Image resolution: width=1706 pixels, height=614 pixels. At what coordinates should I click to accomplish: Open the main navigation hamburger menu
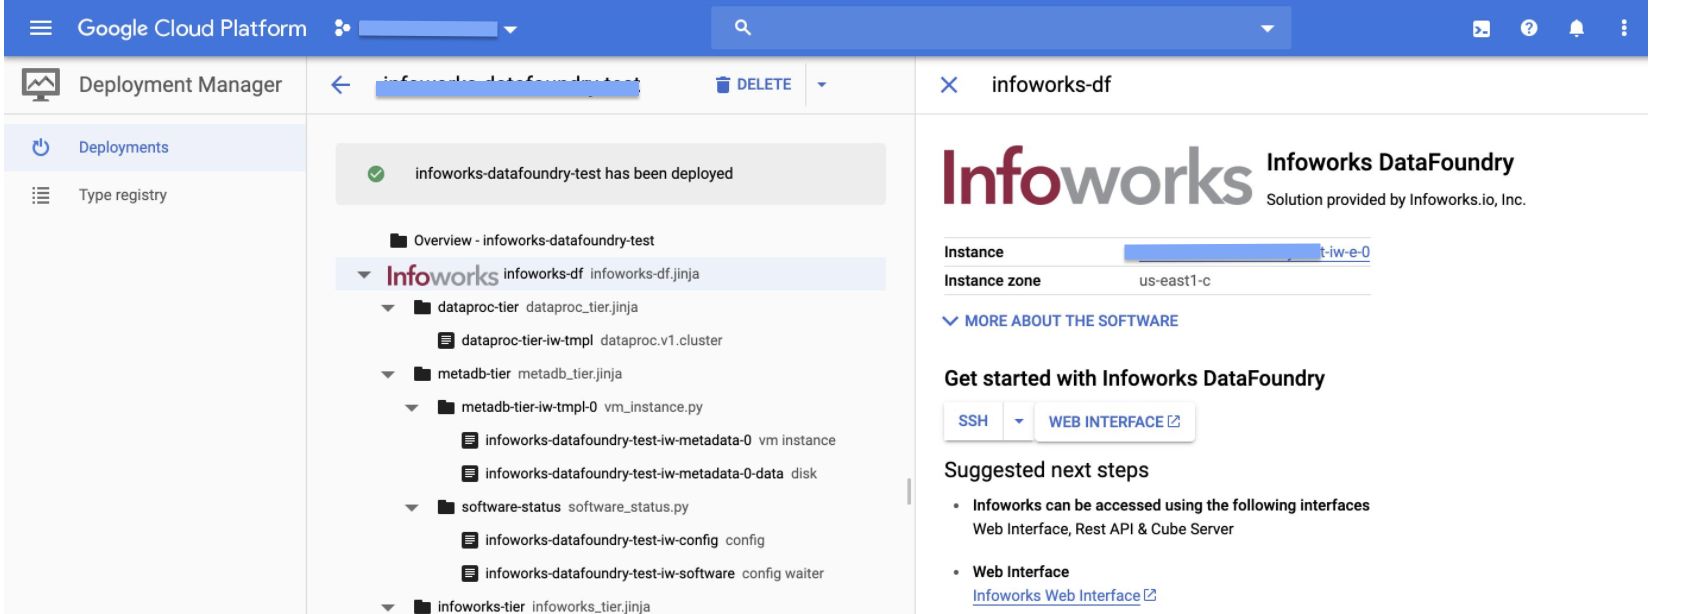point(41,28)
